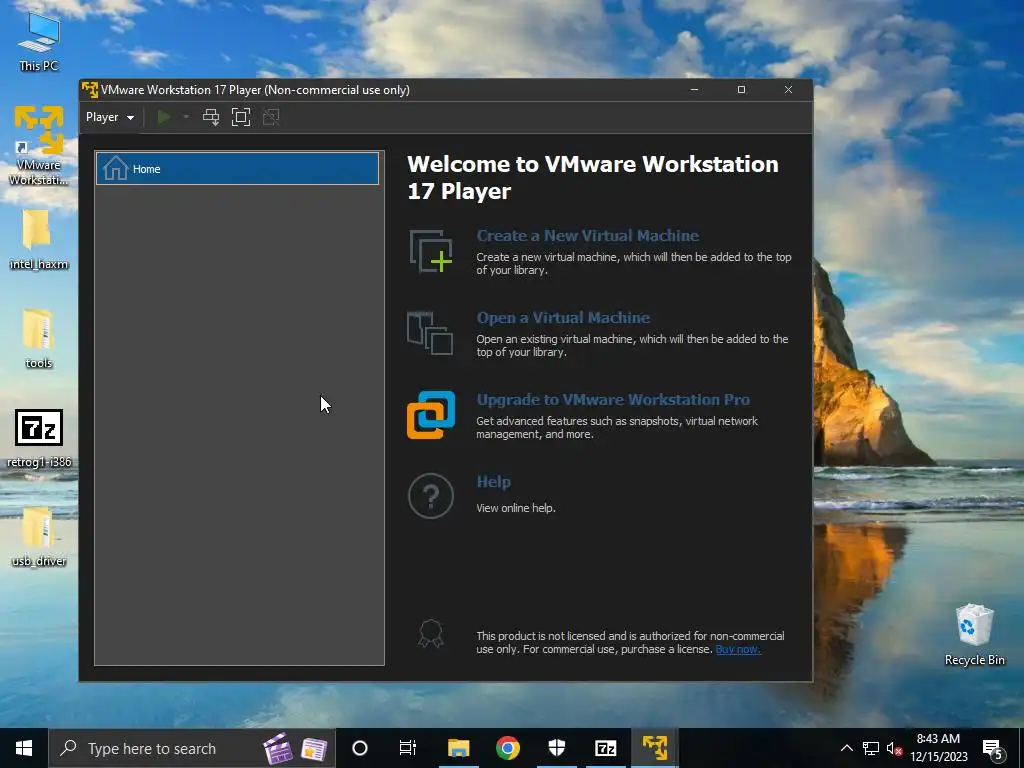
Task: Click the Buy now link
Action: pos(738,649)
